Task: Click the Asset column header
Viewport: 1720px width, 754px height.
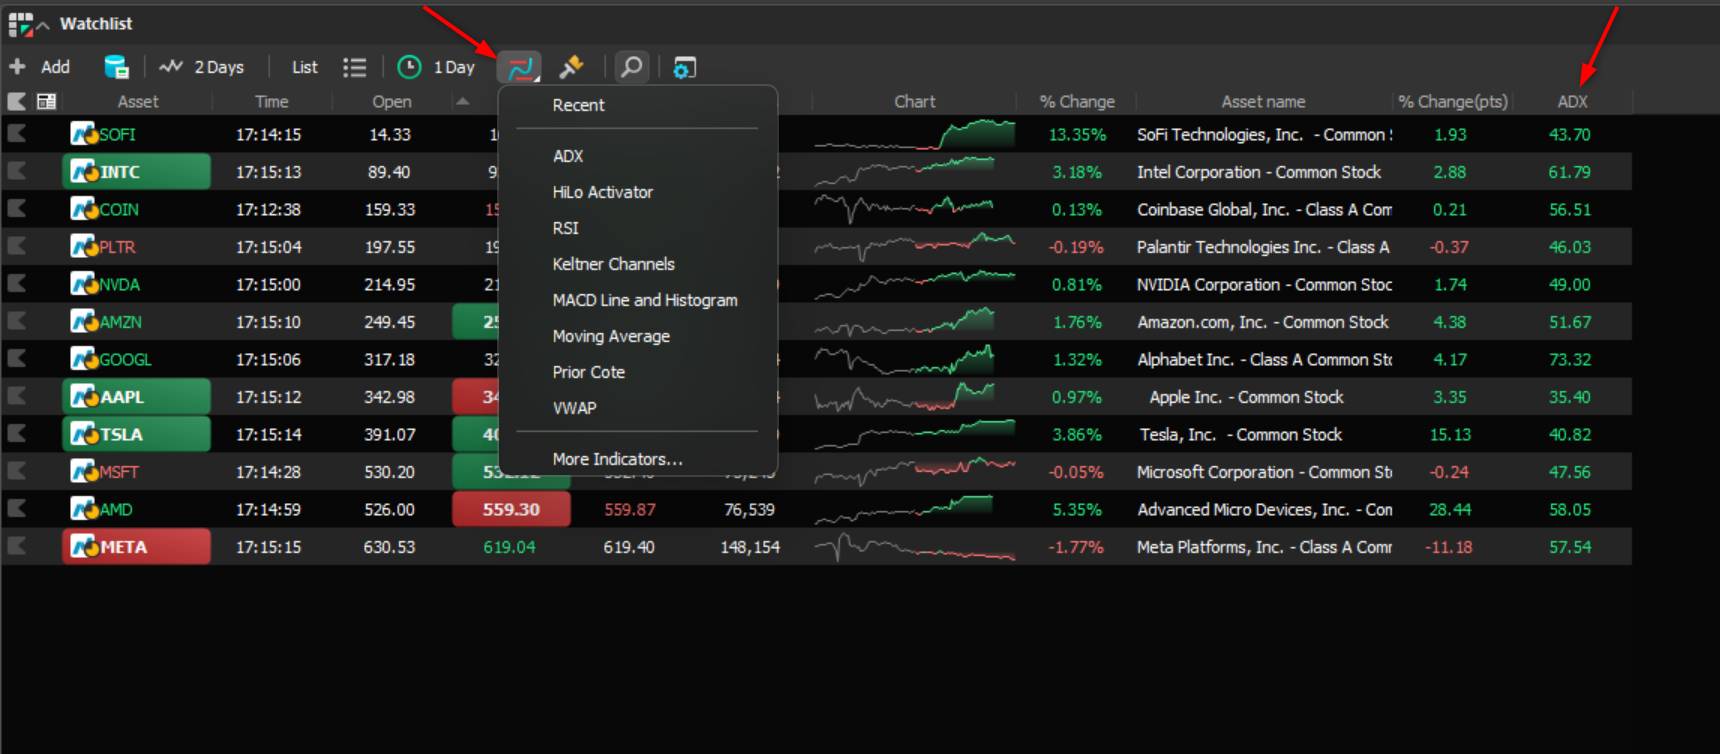Action: click(138, 102)
